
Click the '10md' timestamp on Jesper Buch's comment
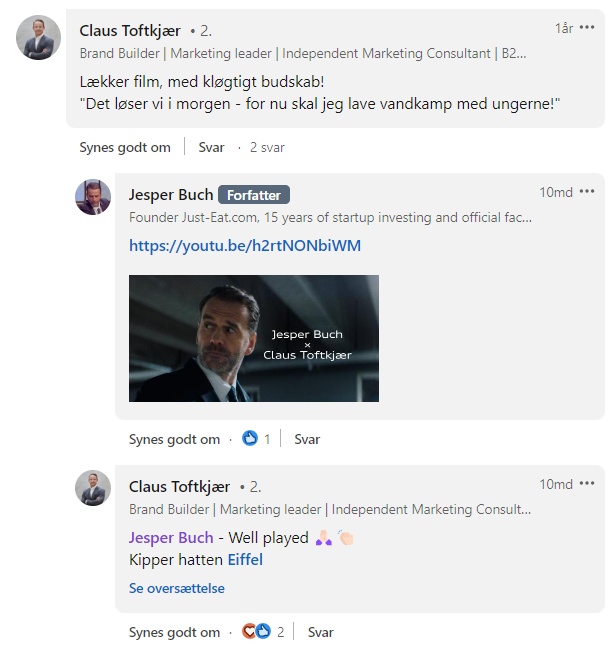556,192
